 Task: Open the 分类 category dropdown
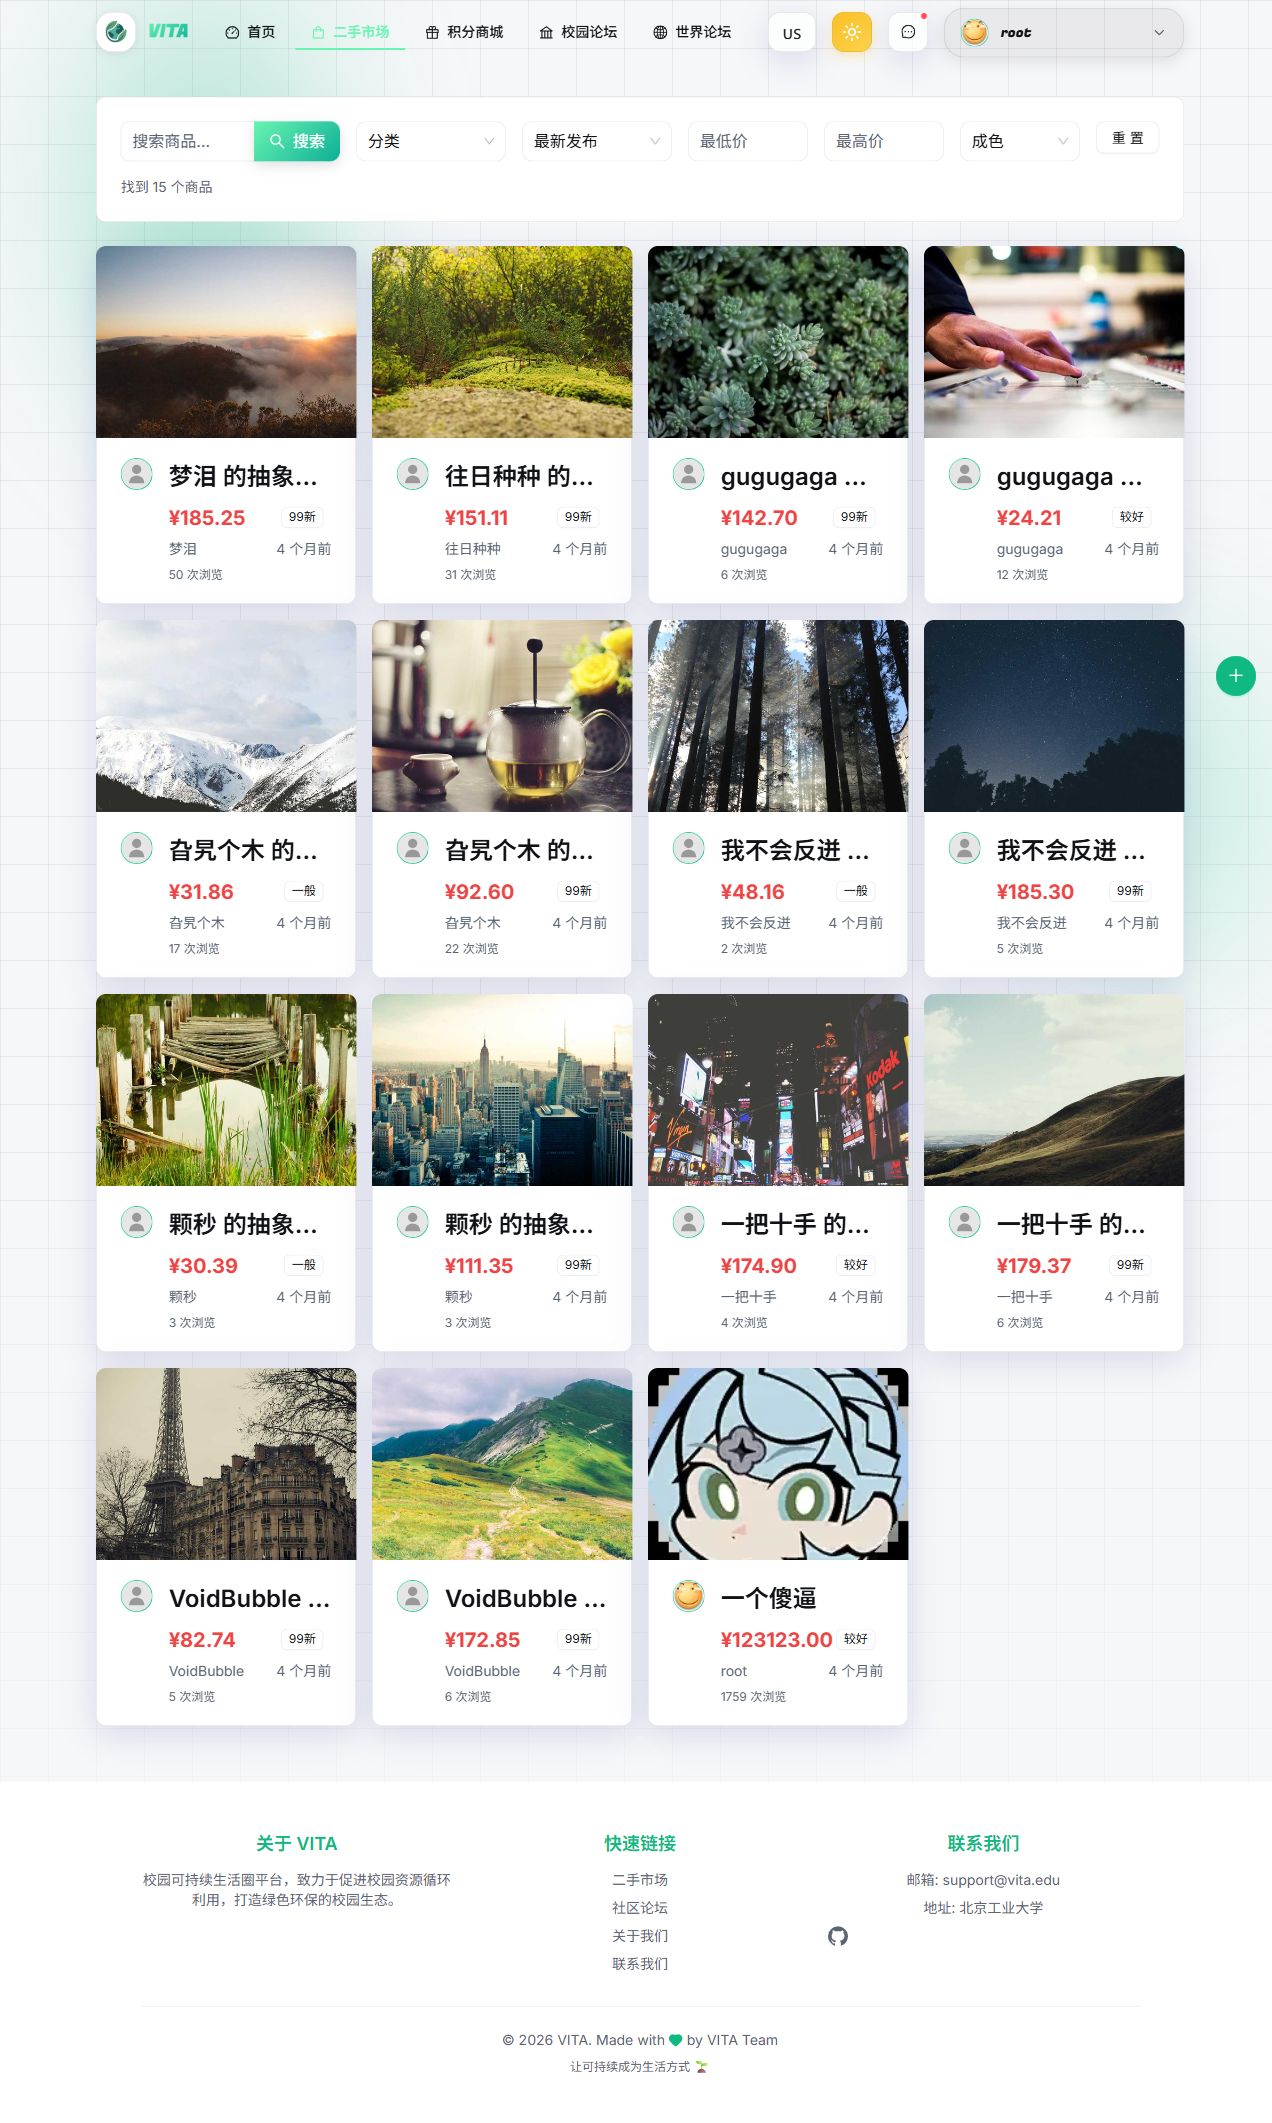(431, 141)
